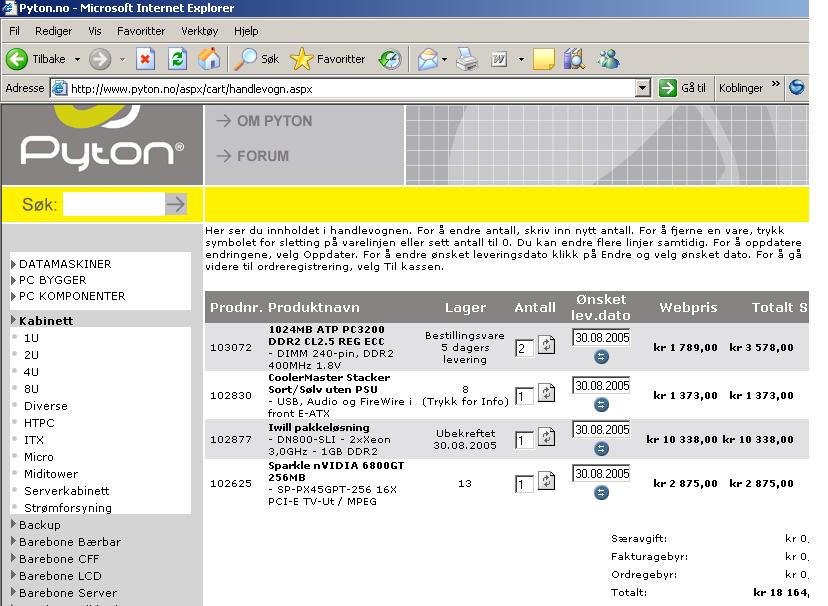Click change date icon for Sparkle 6800GT
The width and height of the screenshot is (828, 606).
(601, 493)
